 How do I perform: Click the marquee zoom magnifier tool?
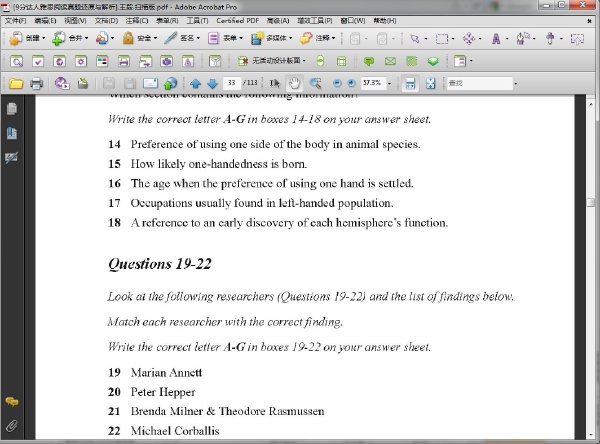316,83
